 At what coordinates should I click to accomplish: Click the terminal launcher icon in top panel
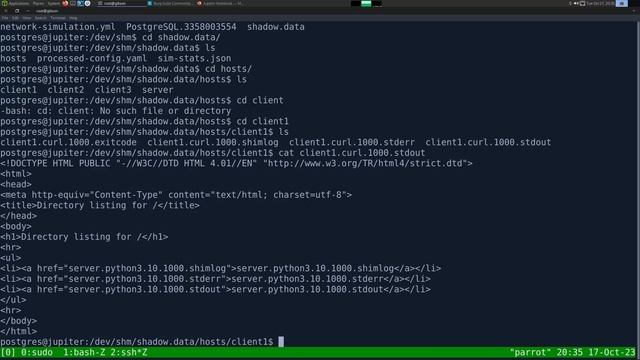click(73, 3)
